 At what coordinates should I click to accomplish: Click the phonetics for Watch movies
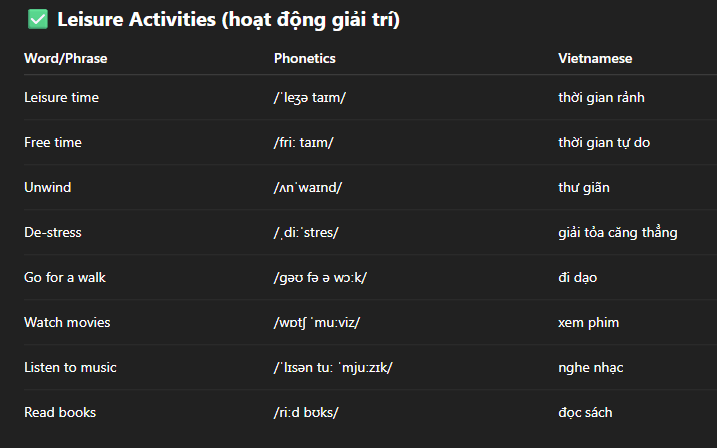[x=317, y=322]
